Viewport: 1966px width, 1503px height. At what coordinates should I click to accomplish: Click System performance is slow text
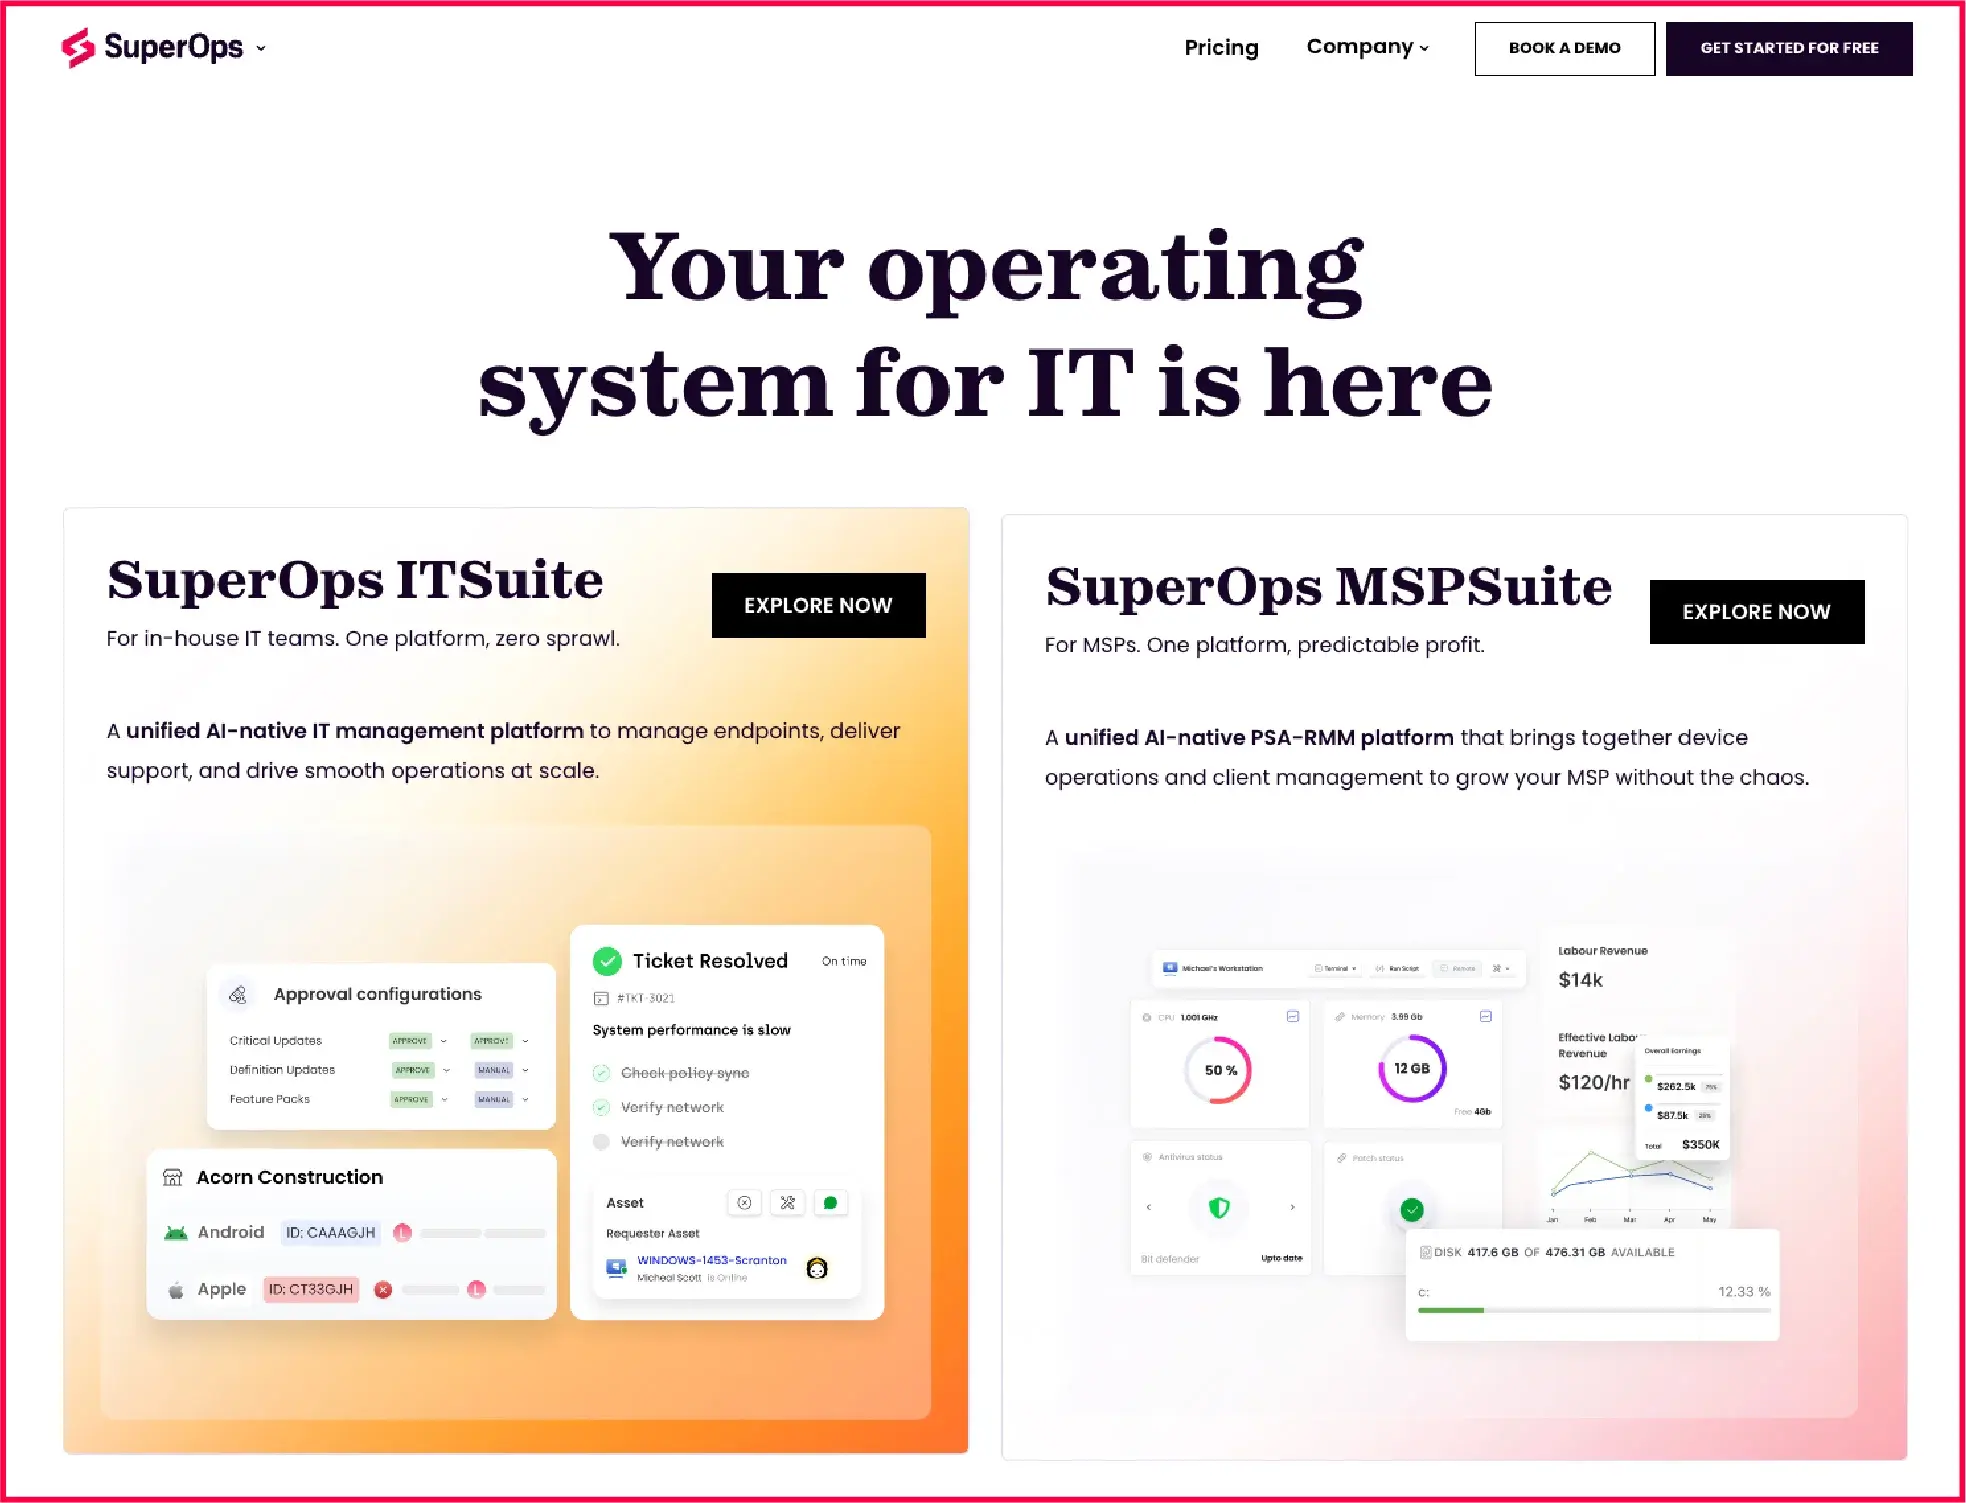click(691, 1030)
